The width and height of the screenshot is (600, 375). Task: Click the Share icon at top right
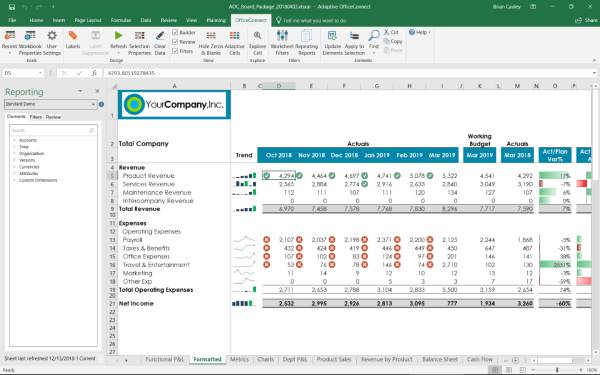(x=578, y=20)
